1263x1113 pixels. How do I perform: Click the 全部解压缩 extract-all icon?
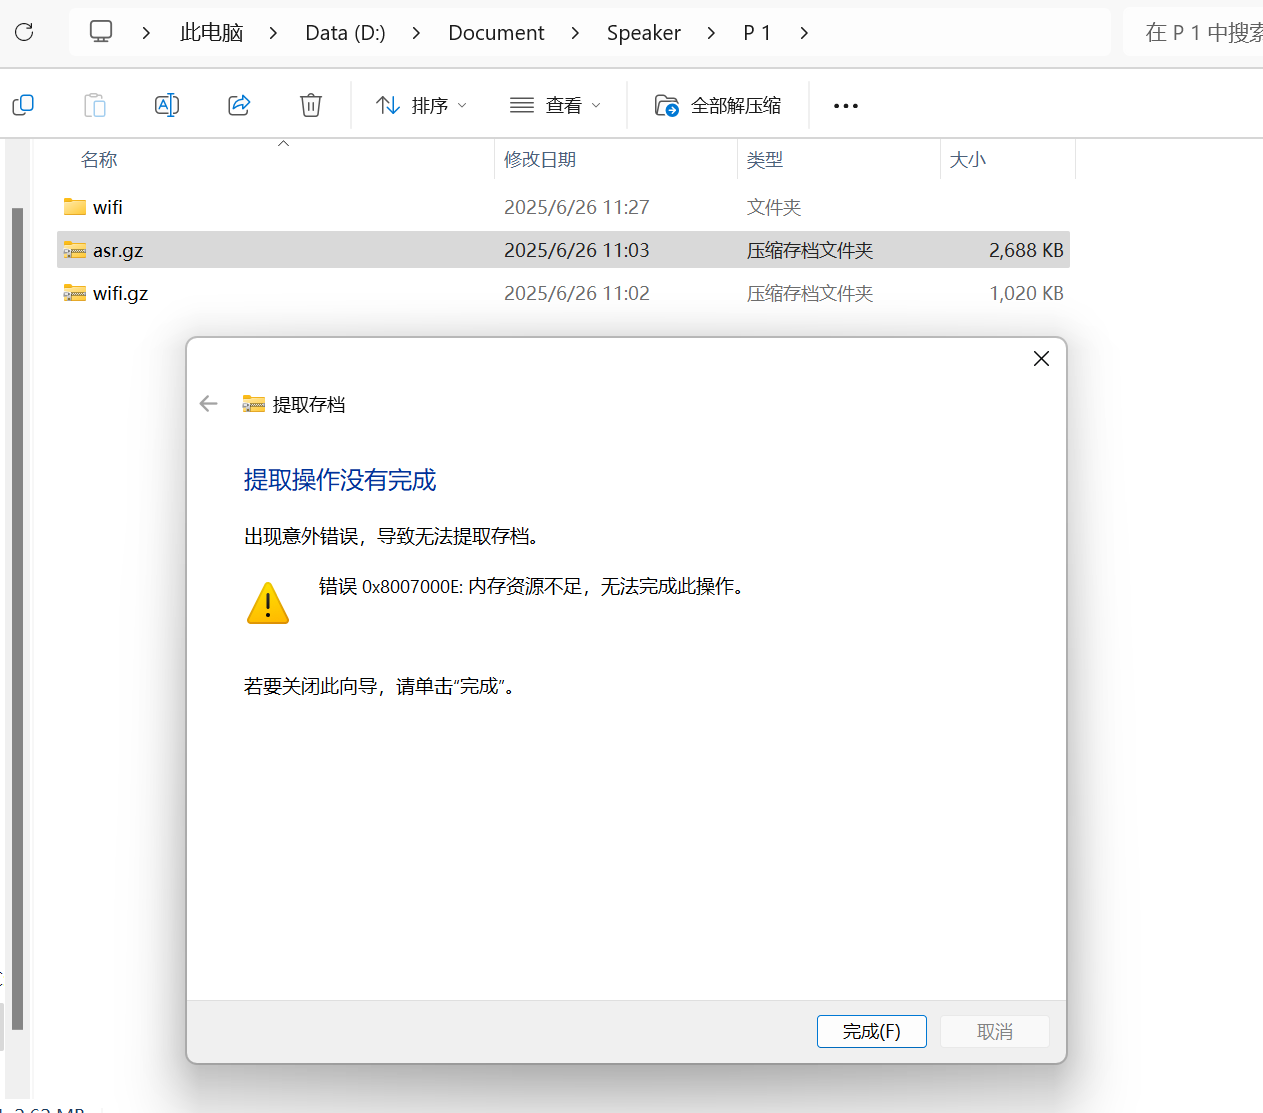click(x=666, y=105)
